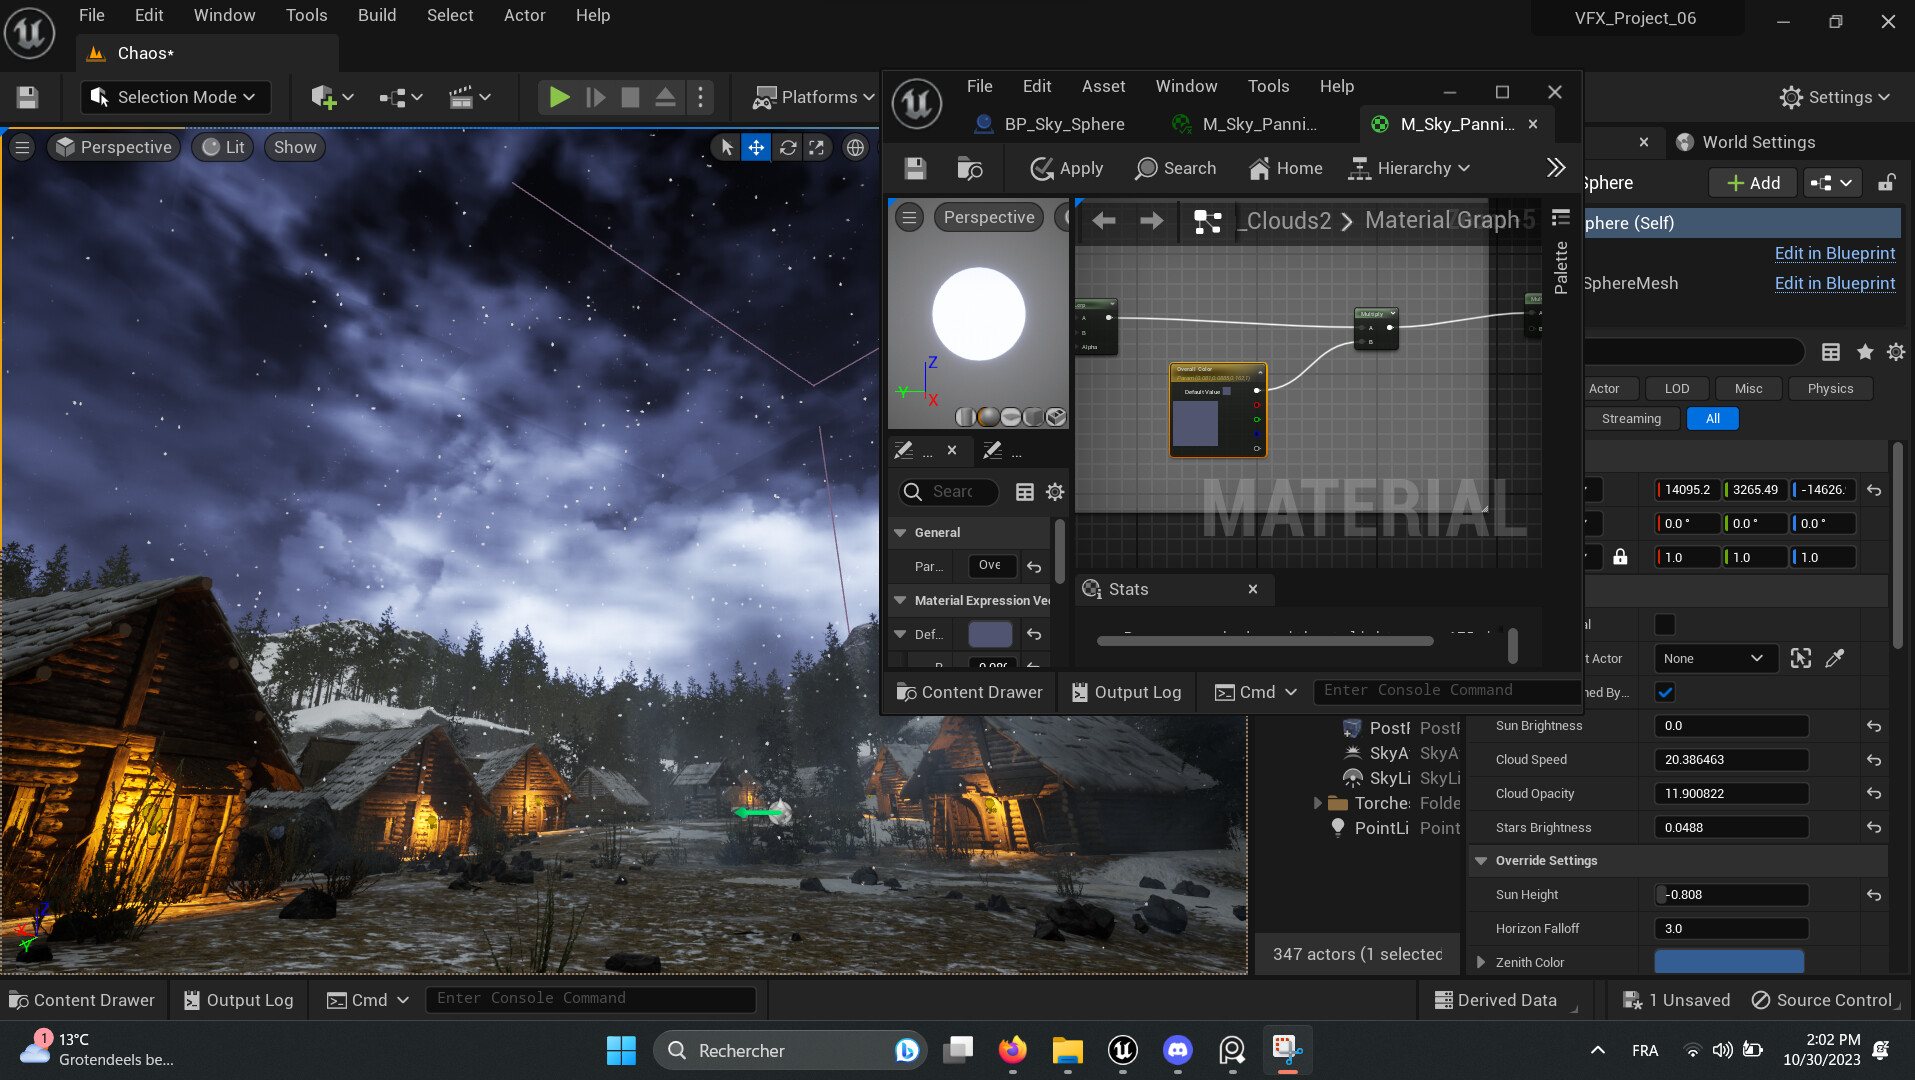The image size is (1915, 1080).
Task: Click the Home icon in material editor
Action: (x=1284, y=168)
